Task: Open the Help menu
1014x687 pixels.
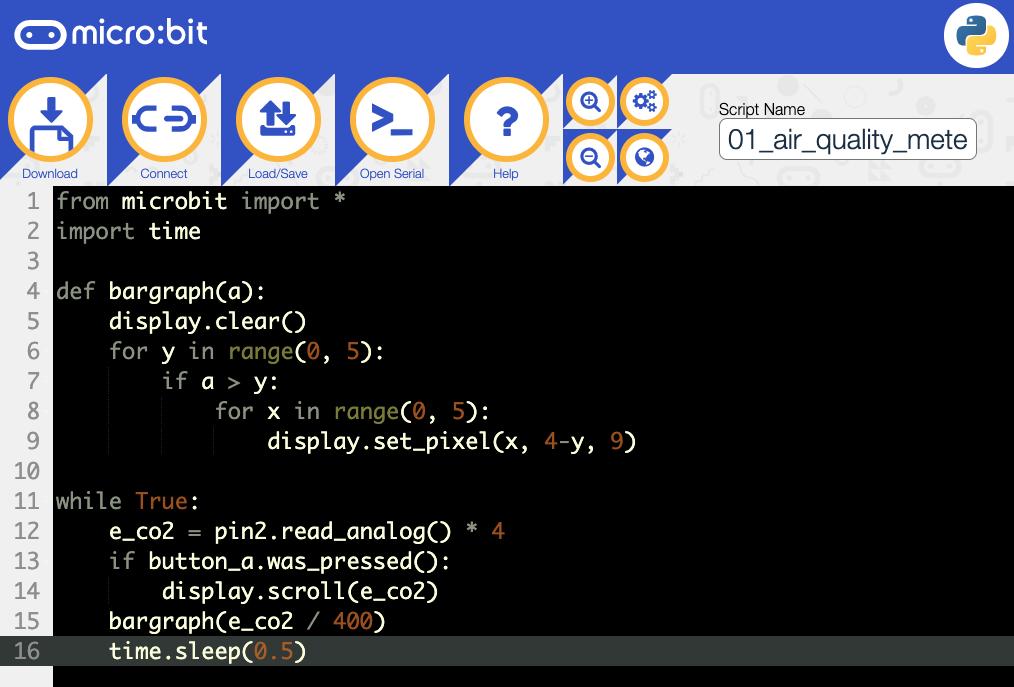Action: click(506, 120)
